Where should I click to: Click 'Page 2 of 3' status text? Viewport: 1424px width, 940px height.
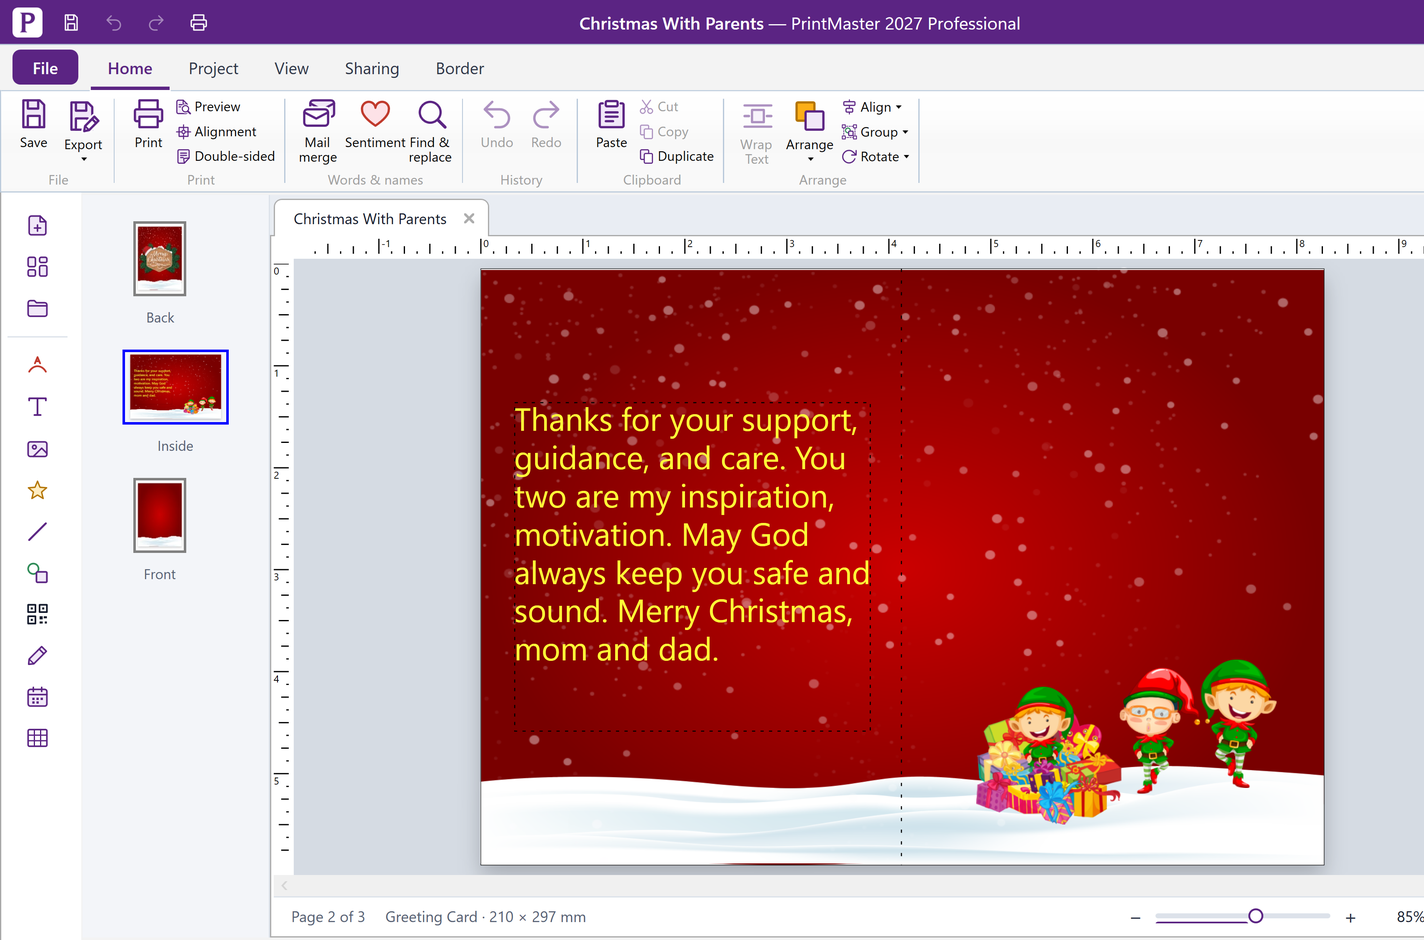coord(328,917)
